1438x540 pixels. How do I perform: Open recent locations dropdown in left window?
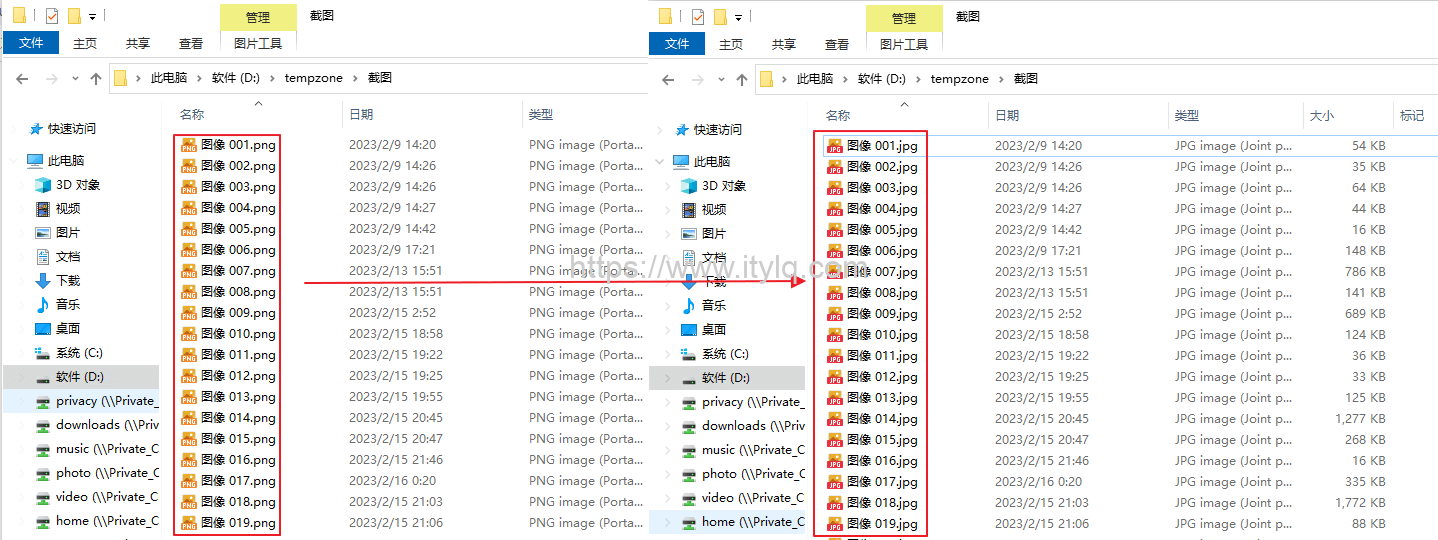pyautogui.click(x=75, y=79)
